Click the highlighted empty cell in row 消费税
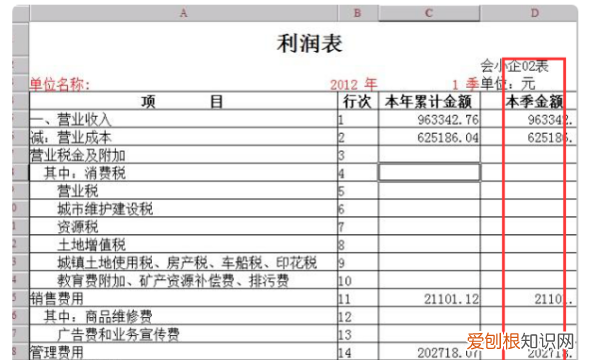 pyautogui.click(x=429, y=173)
